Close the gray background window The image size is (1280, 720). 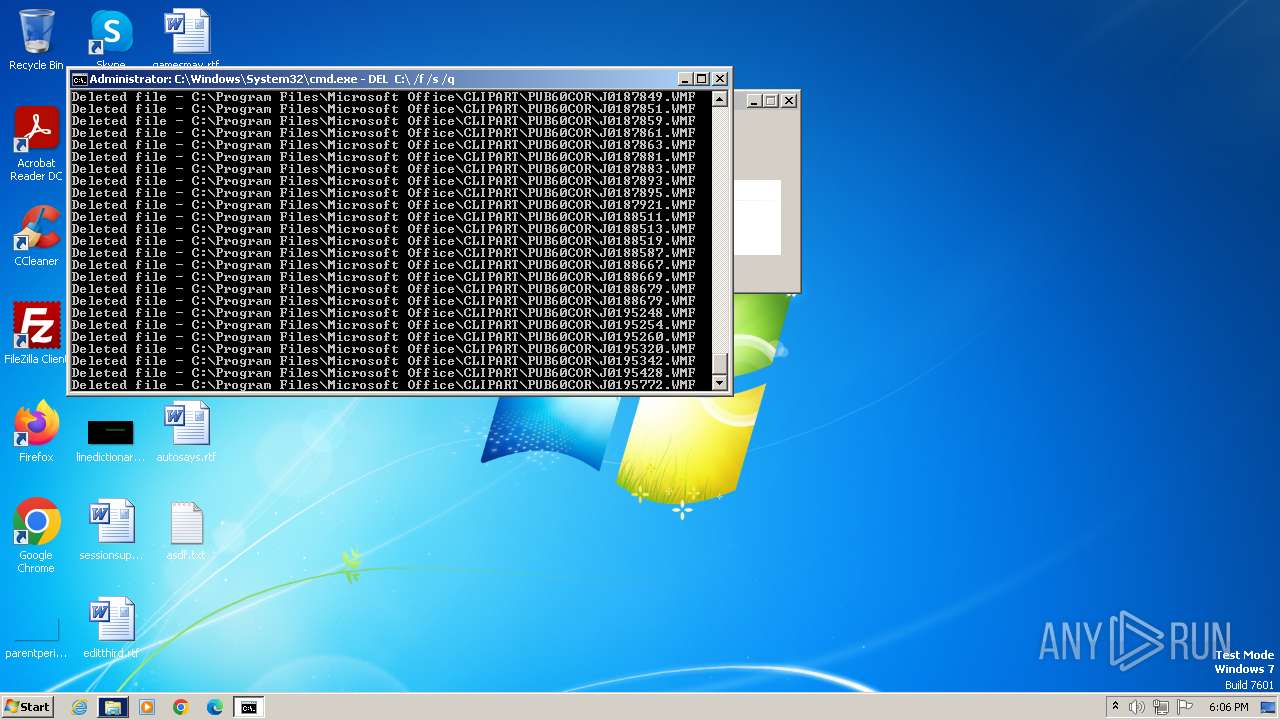(x=789, y=100)
